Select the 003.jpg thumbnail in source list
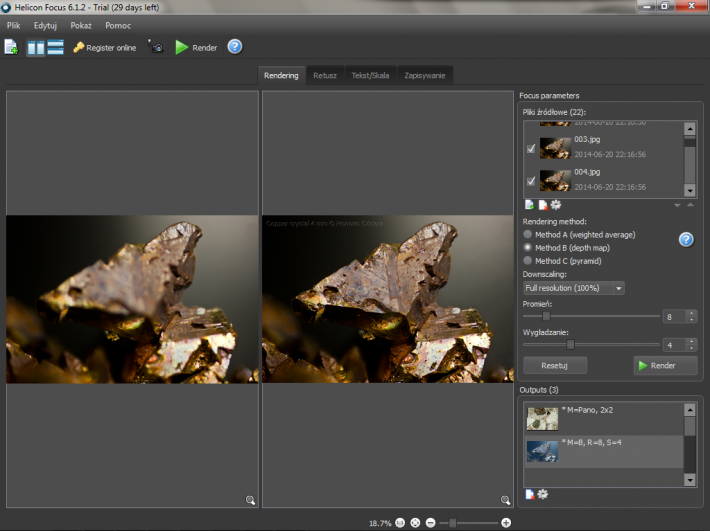The width and height of the screenshot is (710, 531). click(x=555, y=148)
